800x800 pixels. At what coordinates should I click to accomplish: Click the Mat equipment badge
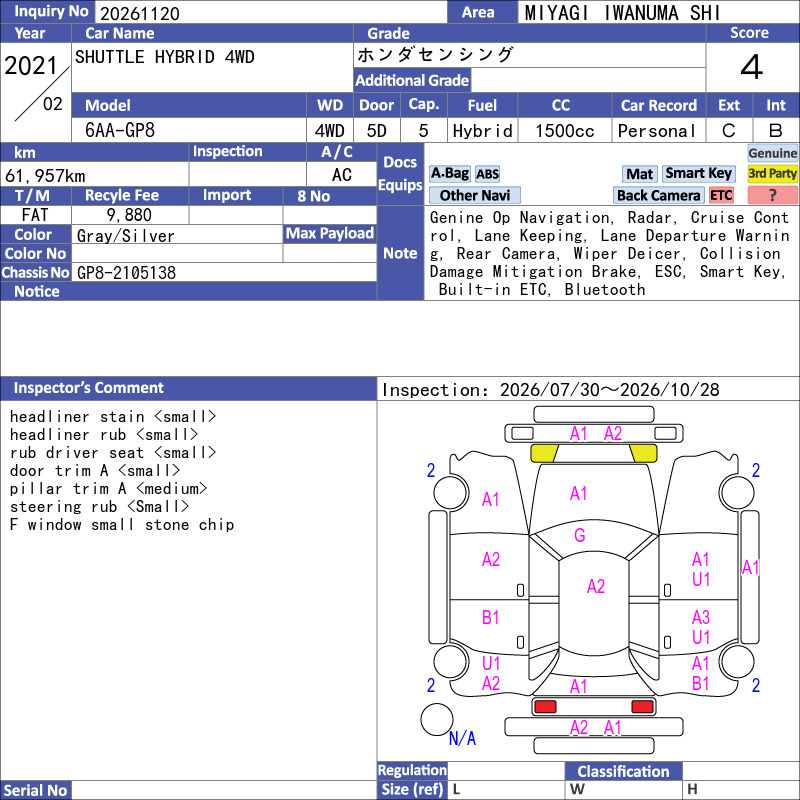click(x=639, y=174)
